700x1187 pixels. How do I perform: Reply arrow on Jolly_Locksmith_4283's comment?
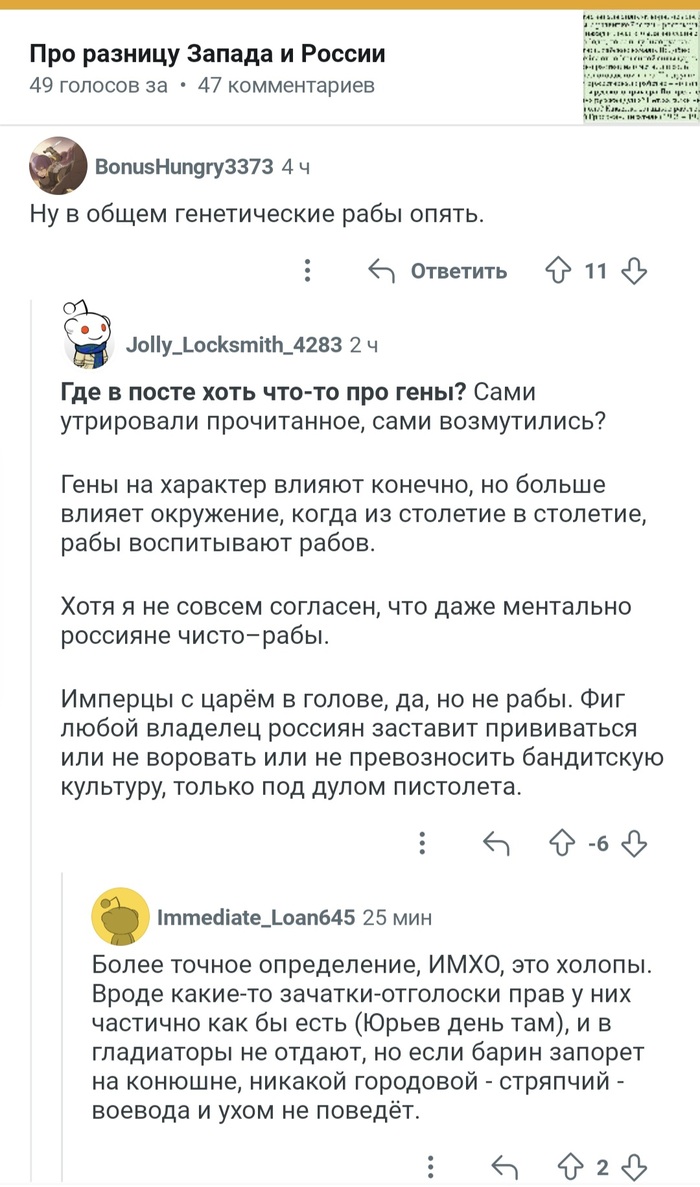pos(496,843)
